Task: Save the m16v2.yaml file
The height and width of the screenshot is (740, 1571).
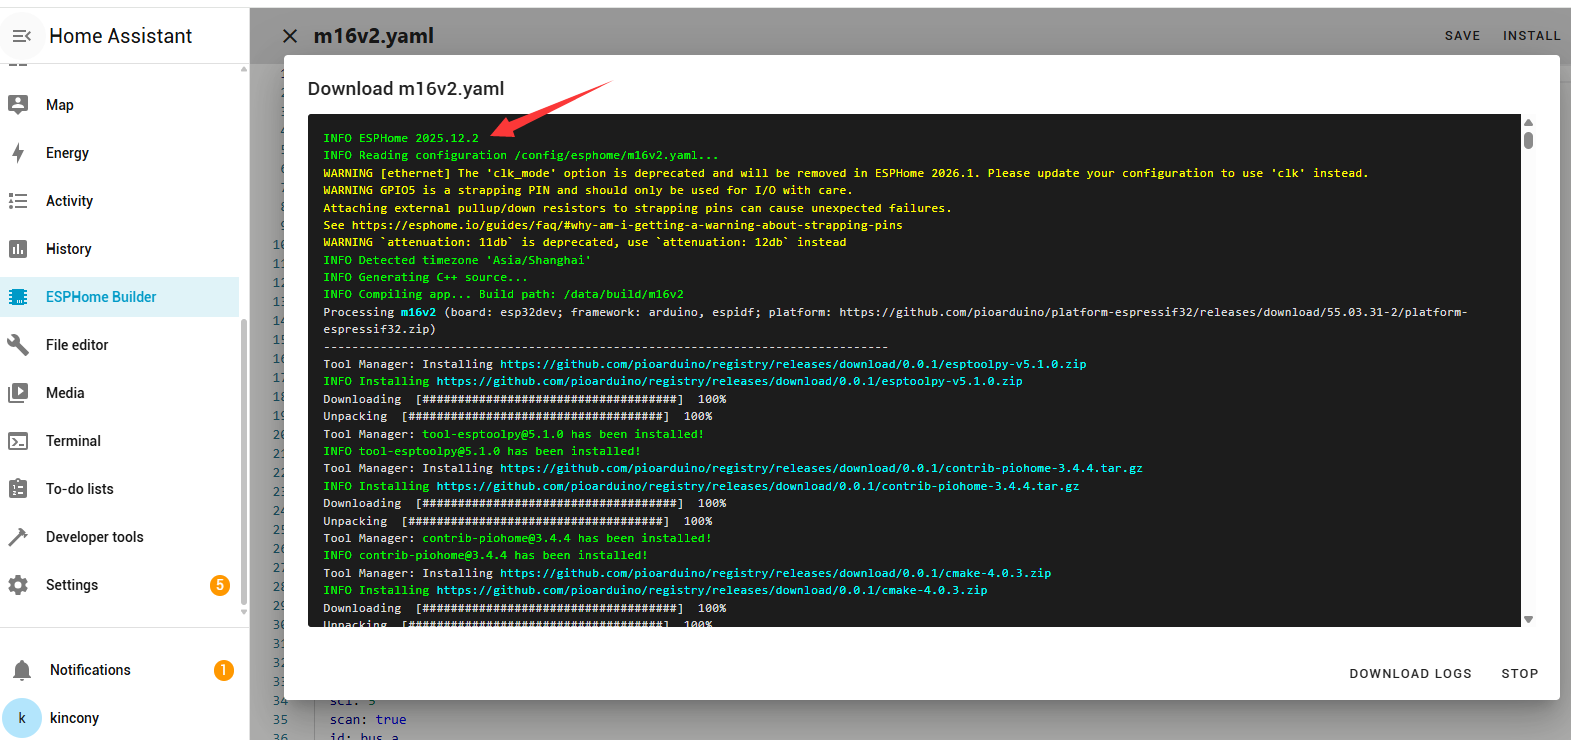Action: (x=1462, y=36)
